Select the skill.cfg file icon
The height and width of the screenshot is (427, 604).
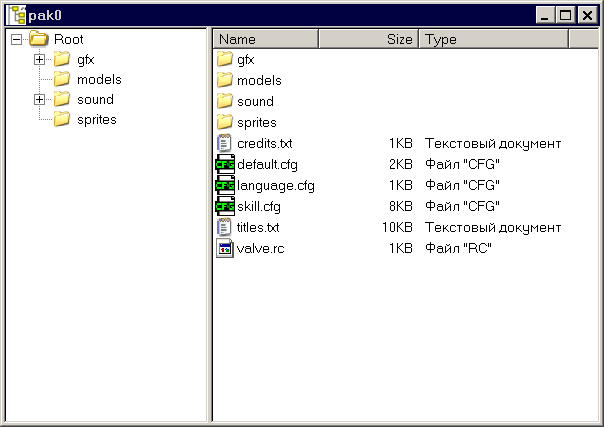(x=225, y=206)
